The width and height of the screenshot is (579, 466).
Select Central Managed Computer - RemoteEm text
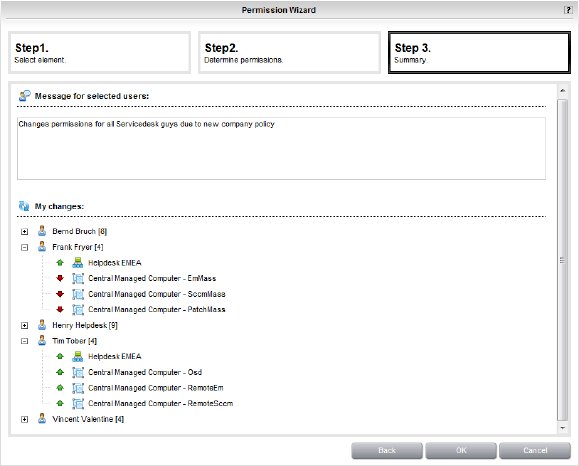tap(155, 388)
